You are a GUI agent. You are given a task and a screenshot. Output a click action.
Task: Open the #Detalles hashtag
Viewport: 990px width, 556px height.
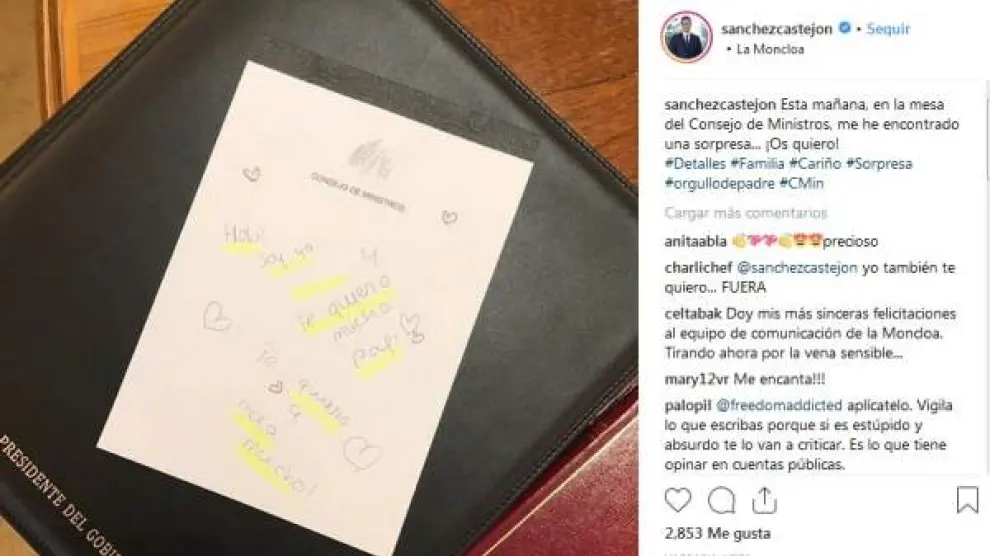695,163
